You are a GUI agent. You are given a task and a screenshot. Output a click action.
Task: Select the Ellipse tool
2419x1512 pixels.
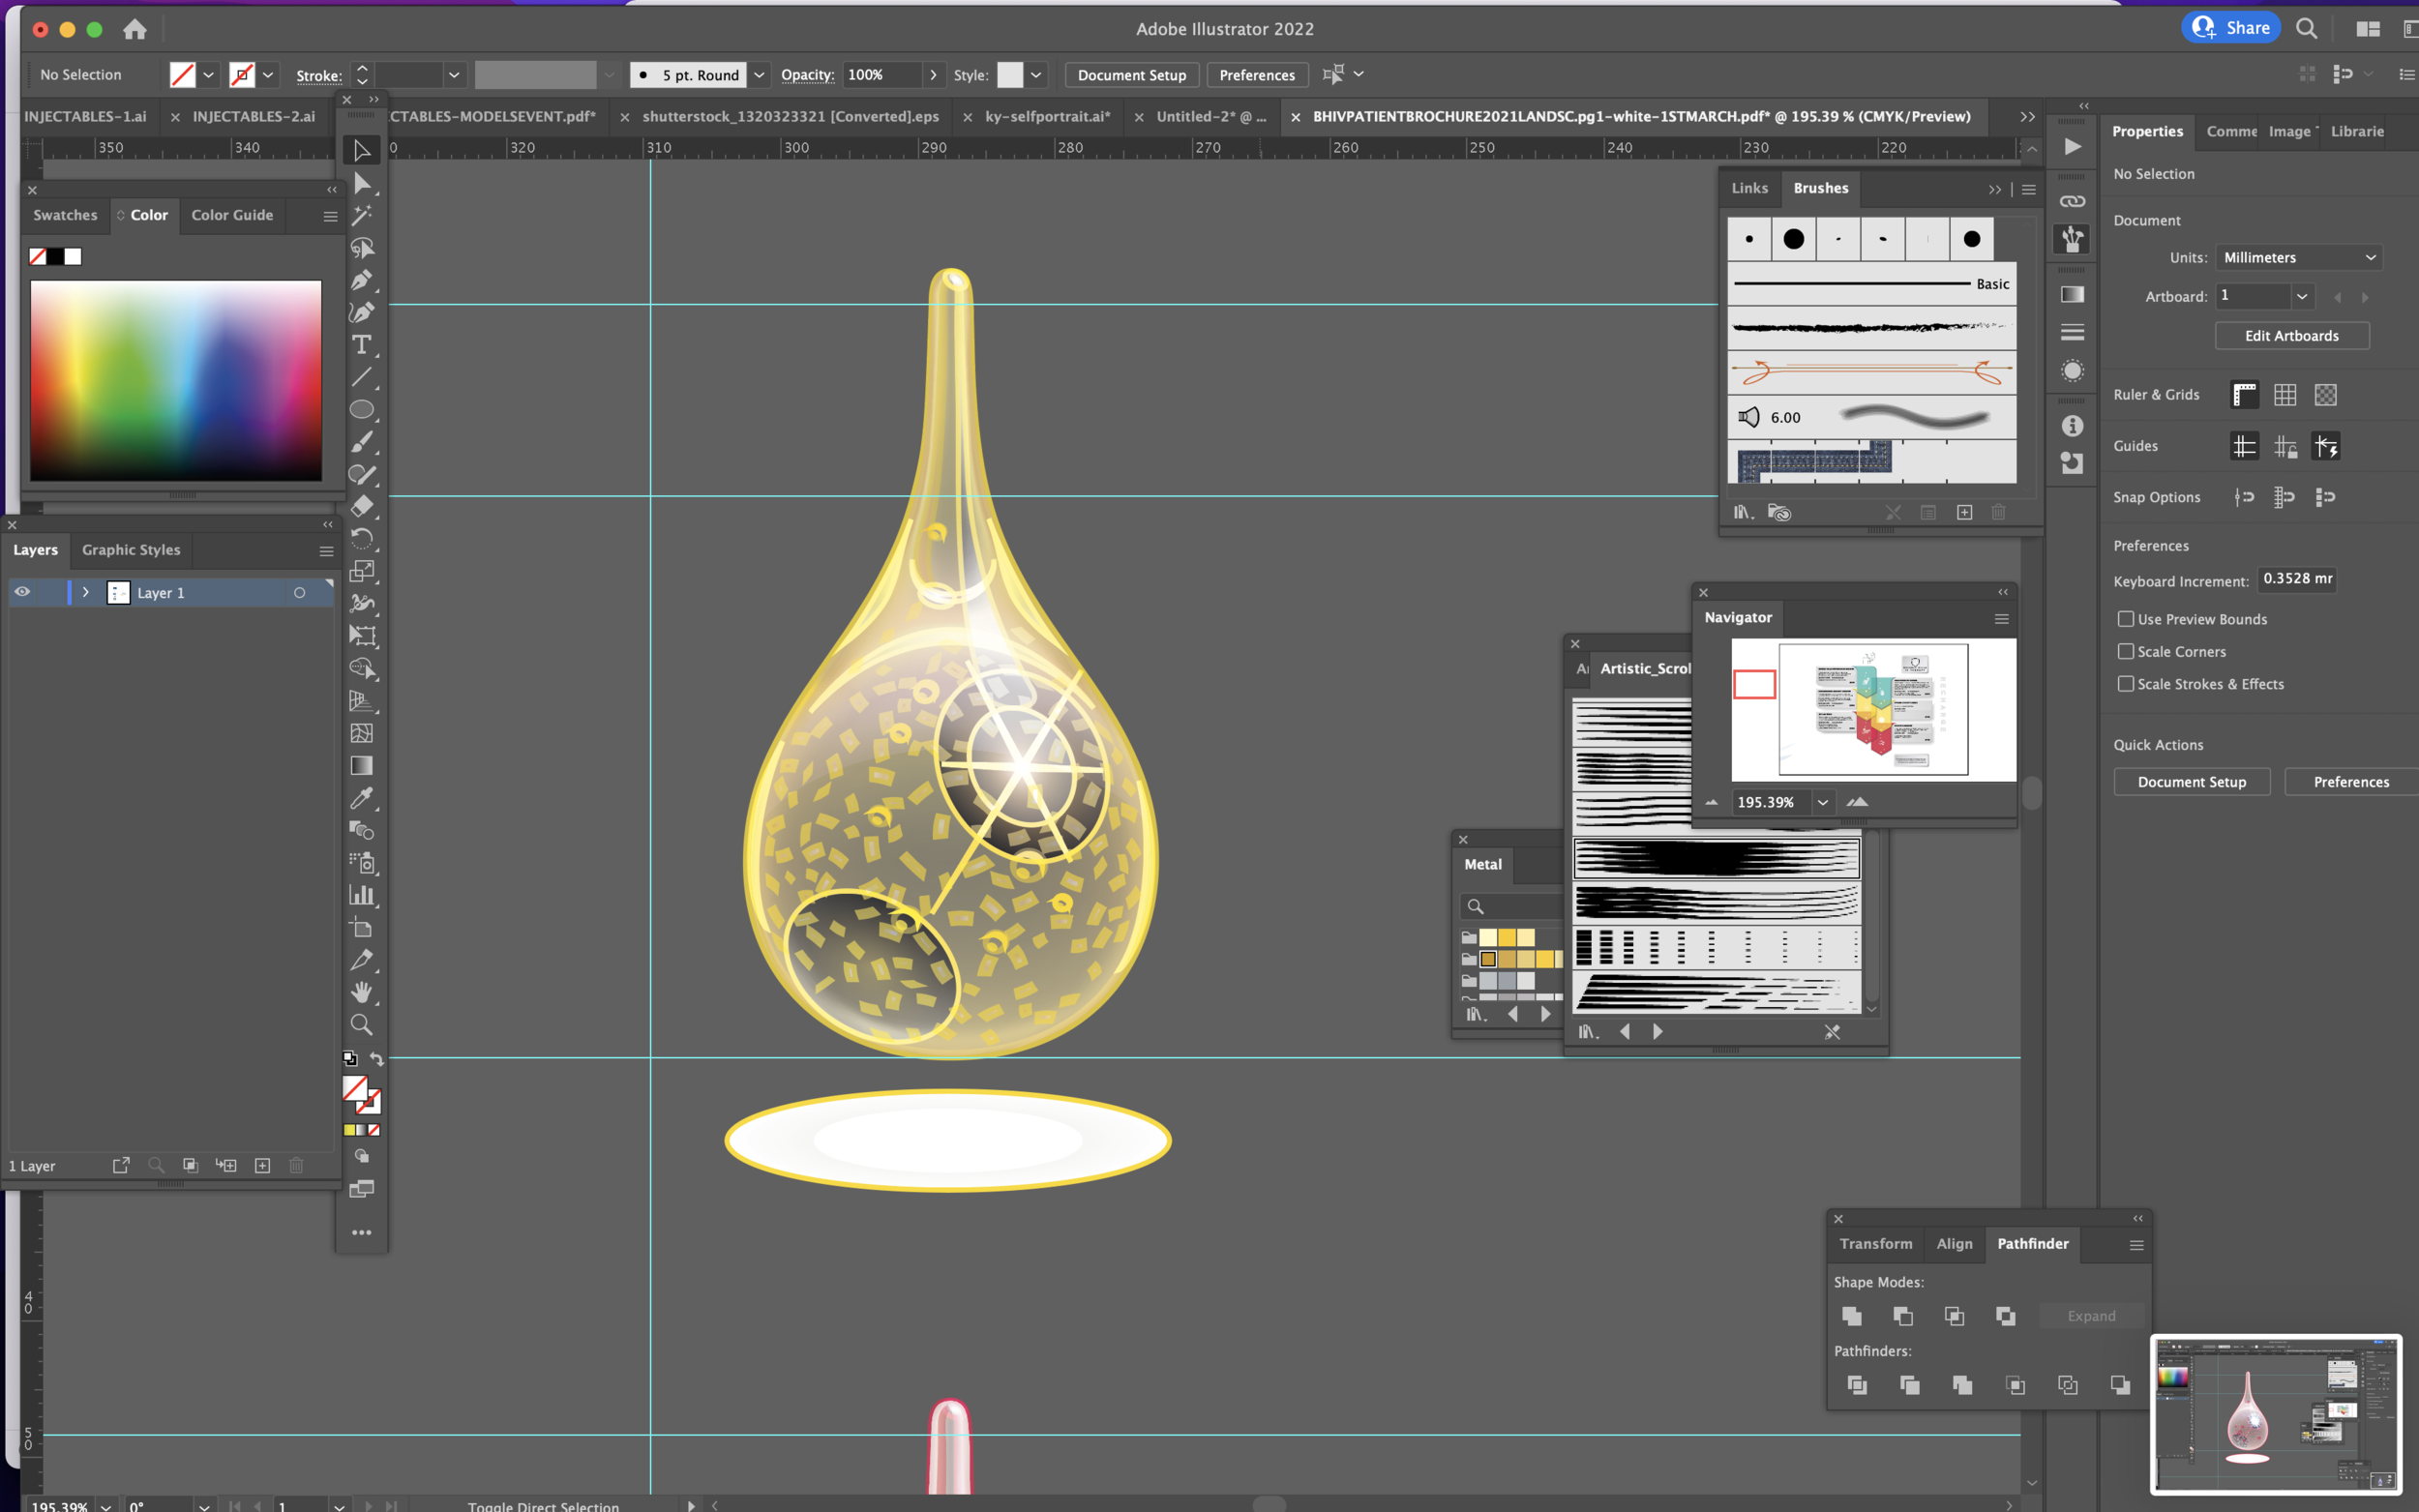tap(362, 409)
